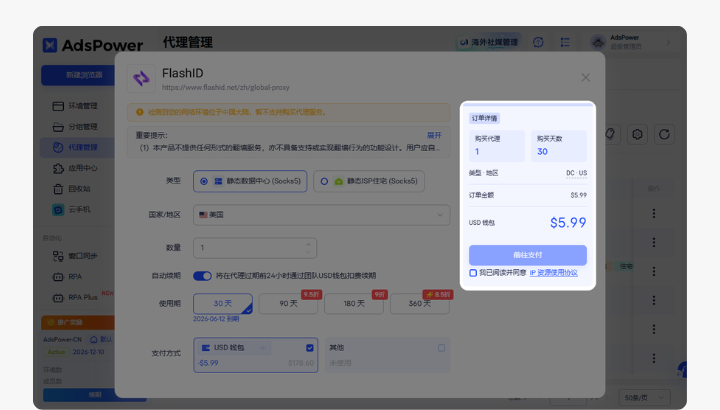This screenshot has height=410, width=720.
Task: Click the 订单详情 tag
Action: [484, 118]
